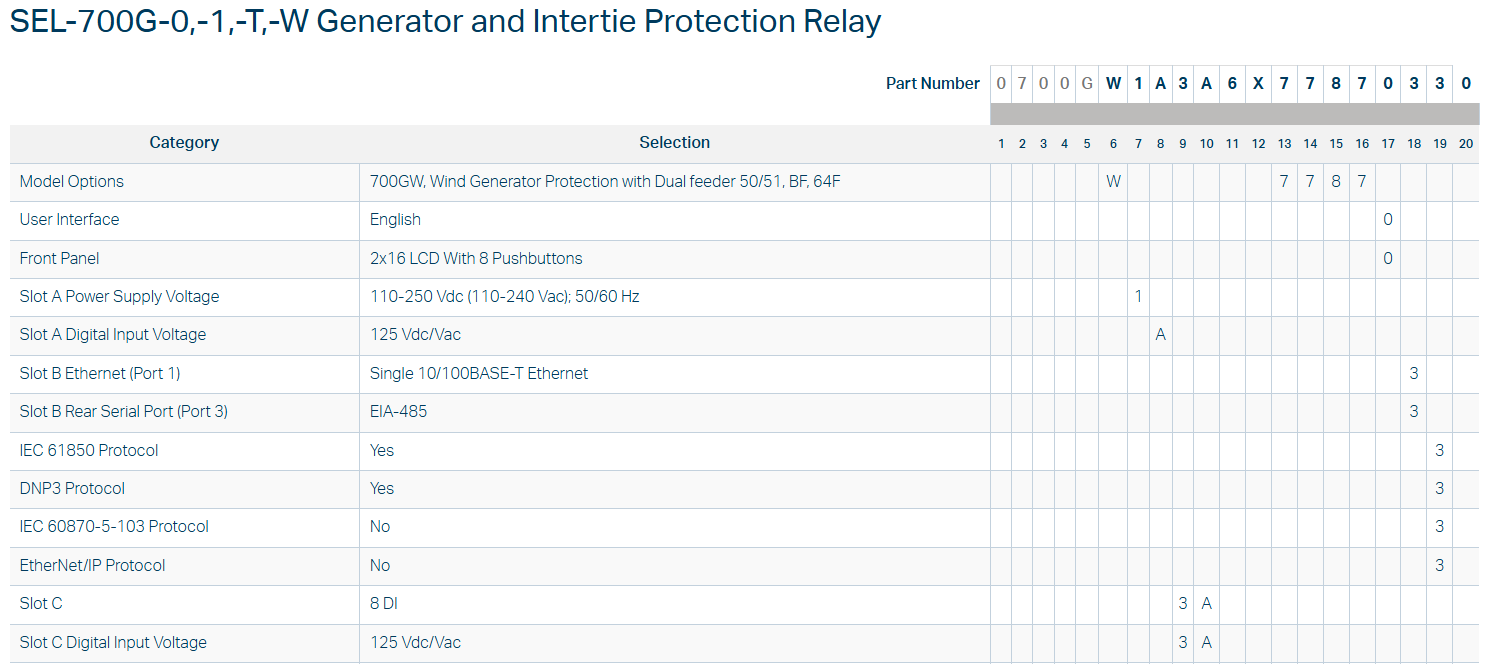Image resolution: width=1485 pixels, height=664 pixels.
Task: Click part number character 'X' in header
Action: coord(1258,84)
